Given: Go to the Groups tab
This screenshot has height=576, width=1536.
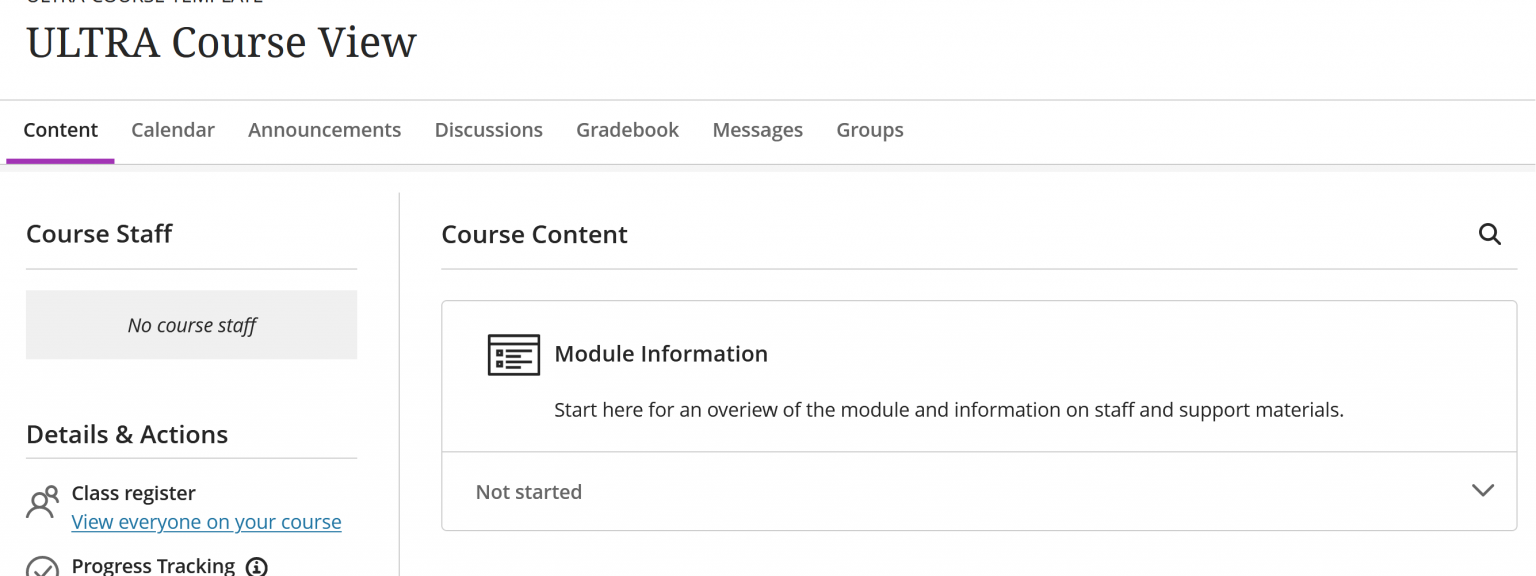Looking at the screenshot, I should point(869,129).
